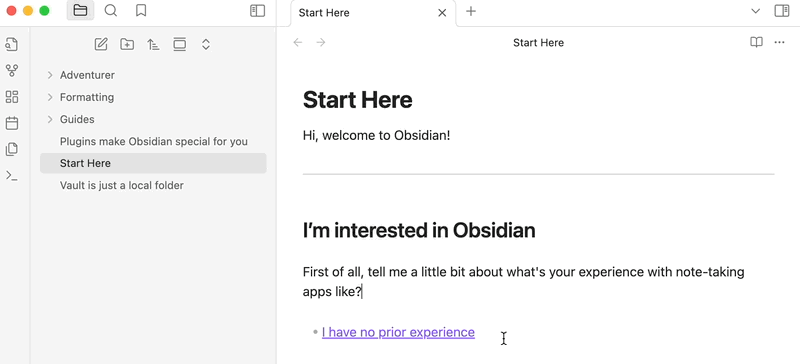Open graph view from the ribbon
This screenshot has width=800, height=364.
pos(12,71)
